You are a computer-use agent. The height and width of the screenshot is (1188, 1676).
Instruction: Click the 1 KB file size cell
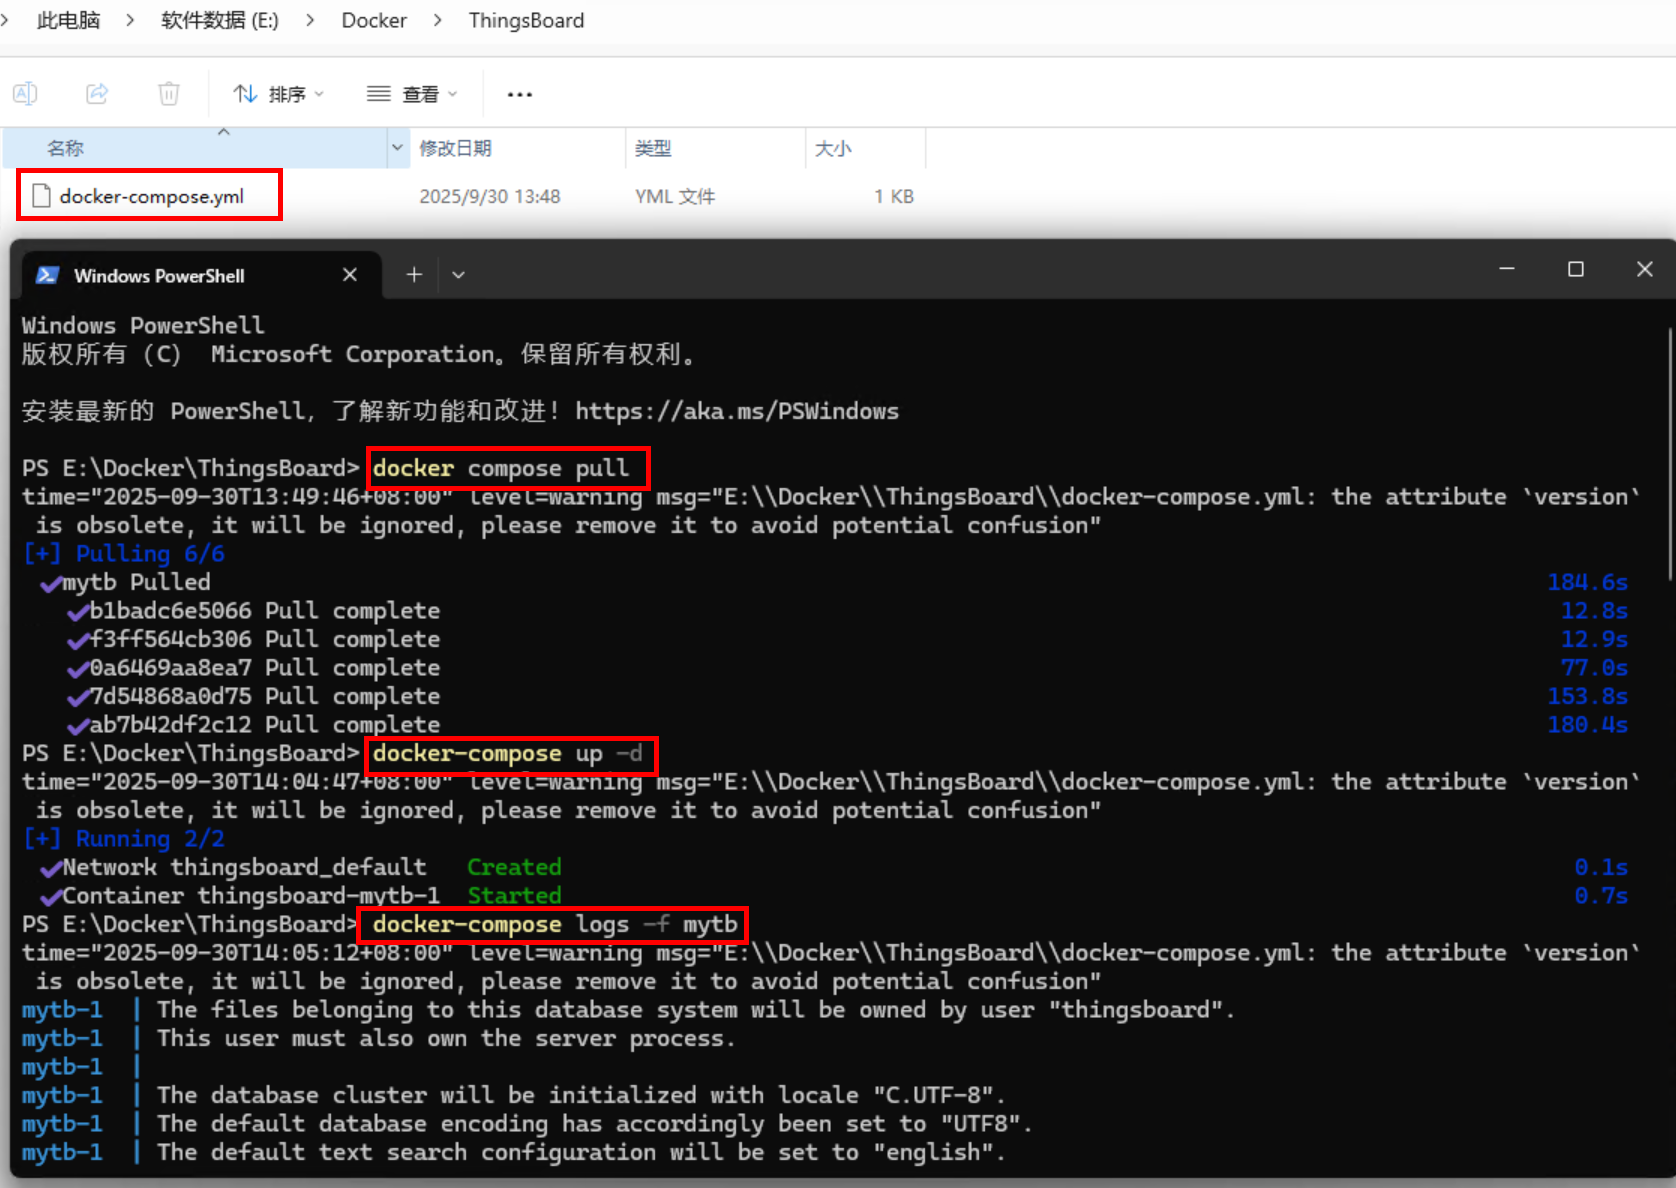point(894,196)
